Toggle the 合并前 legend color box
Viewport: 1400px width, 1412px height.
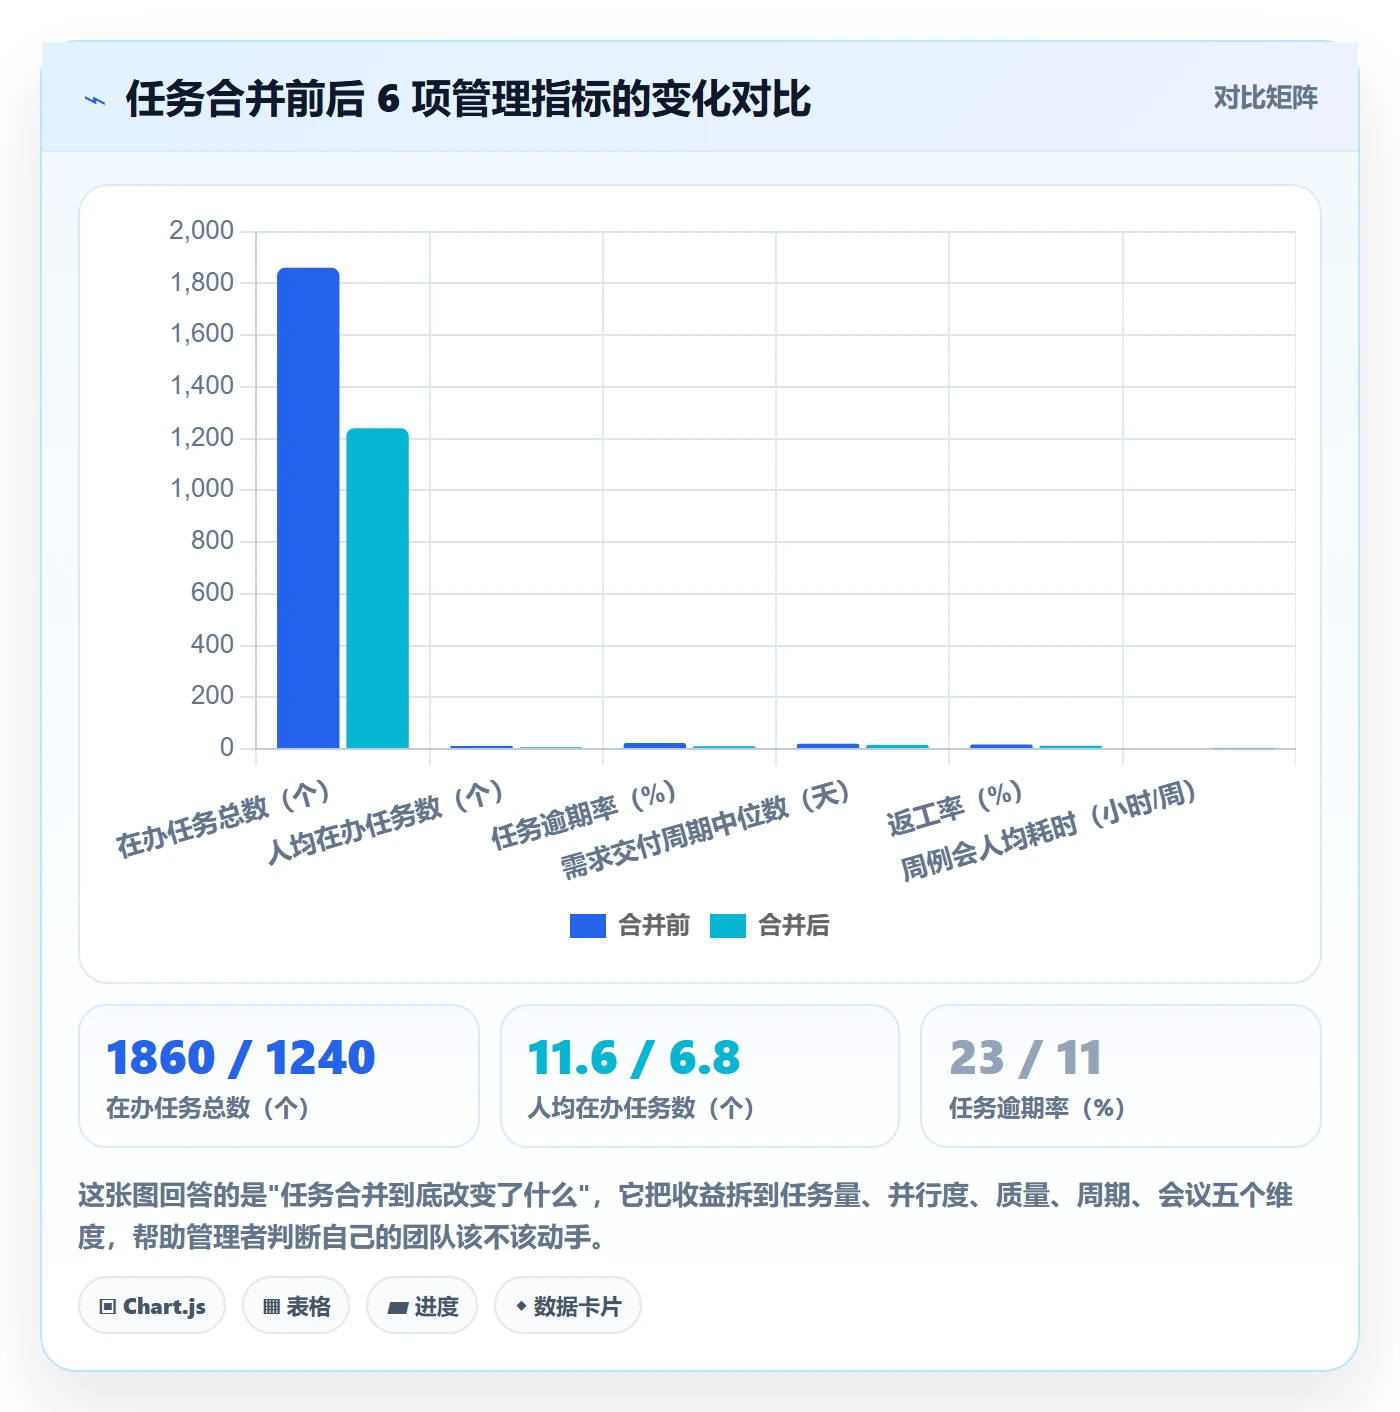[588, 926]
